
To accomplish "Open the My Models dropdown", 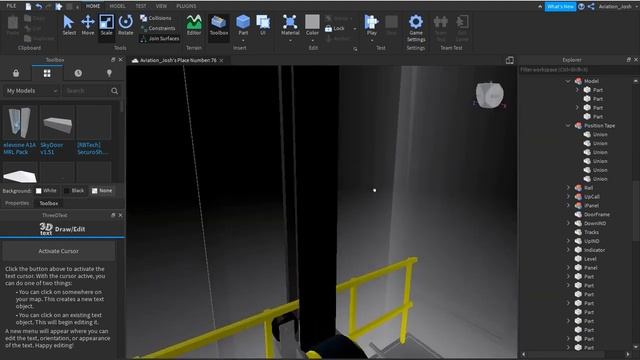I will pyautogui.click(x=31, y=91).
